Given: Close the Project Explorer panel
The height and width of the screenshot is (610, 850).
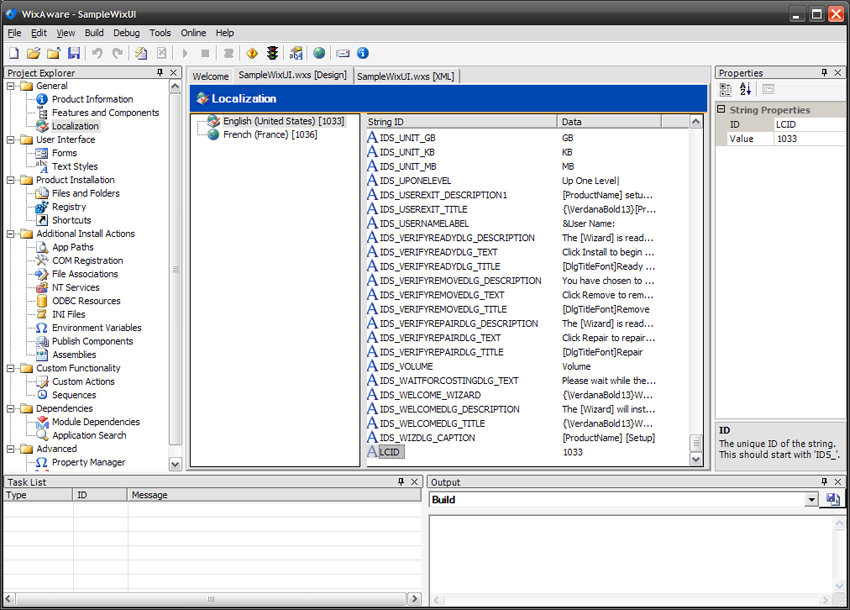Looking at the screenshot, I should (x=173, y=73).
